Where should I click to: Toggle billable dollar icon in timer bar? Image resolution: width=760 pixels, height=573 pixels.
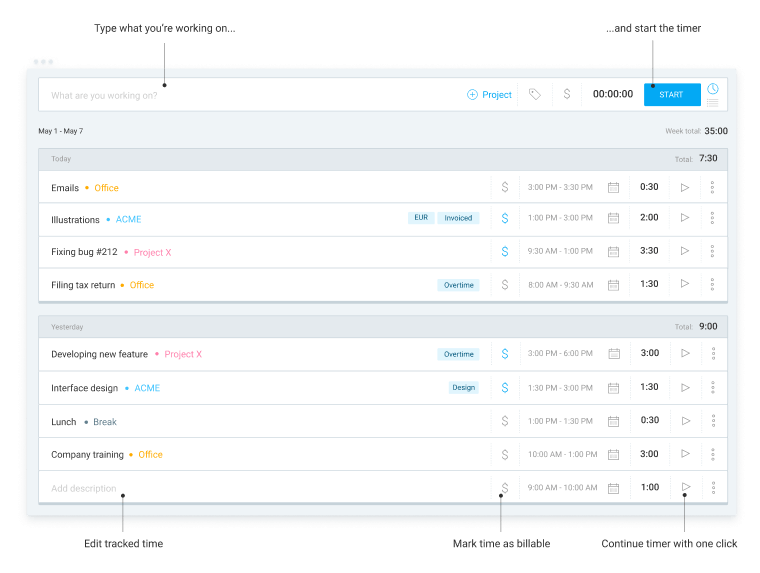coord(567,94)
